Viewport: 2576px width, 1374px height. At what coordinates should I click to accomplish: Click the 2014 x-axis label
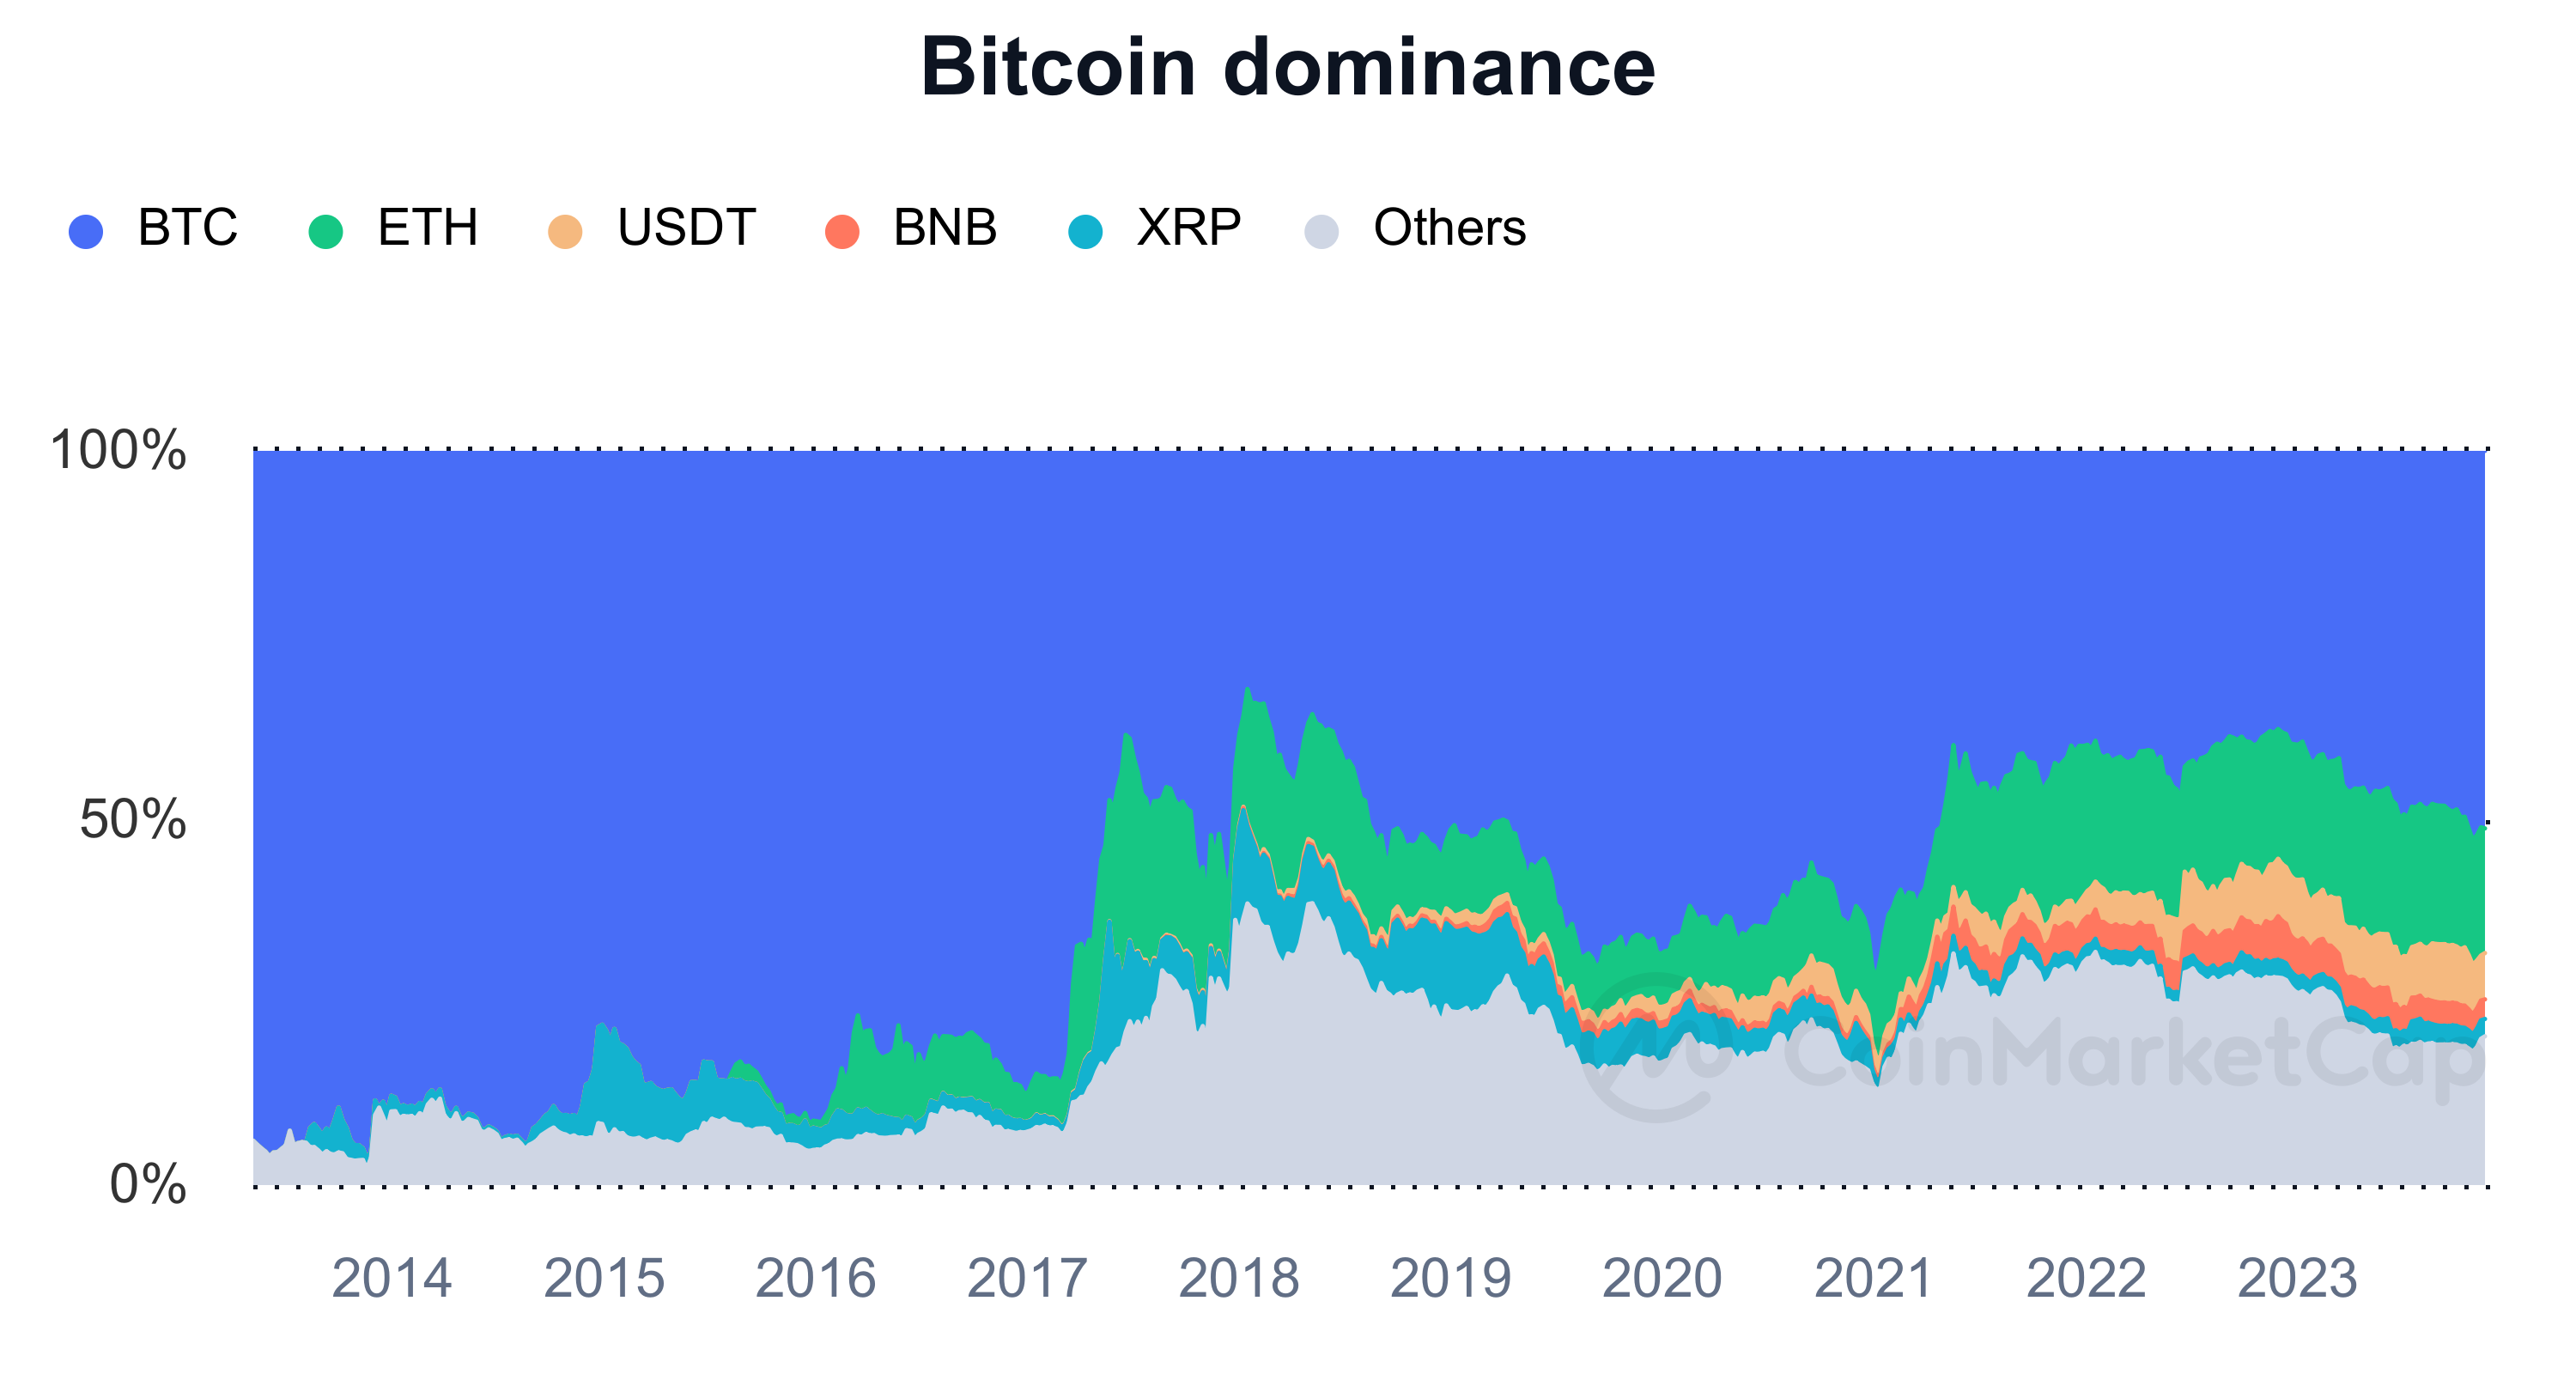[x=391, y=1278]
